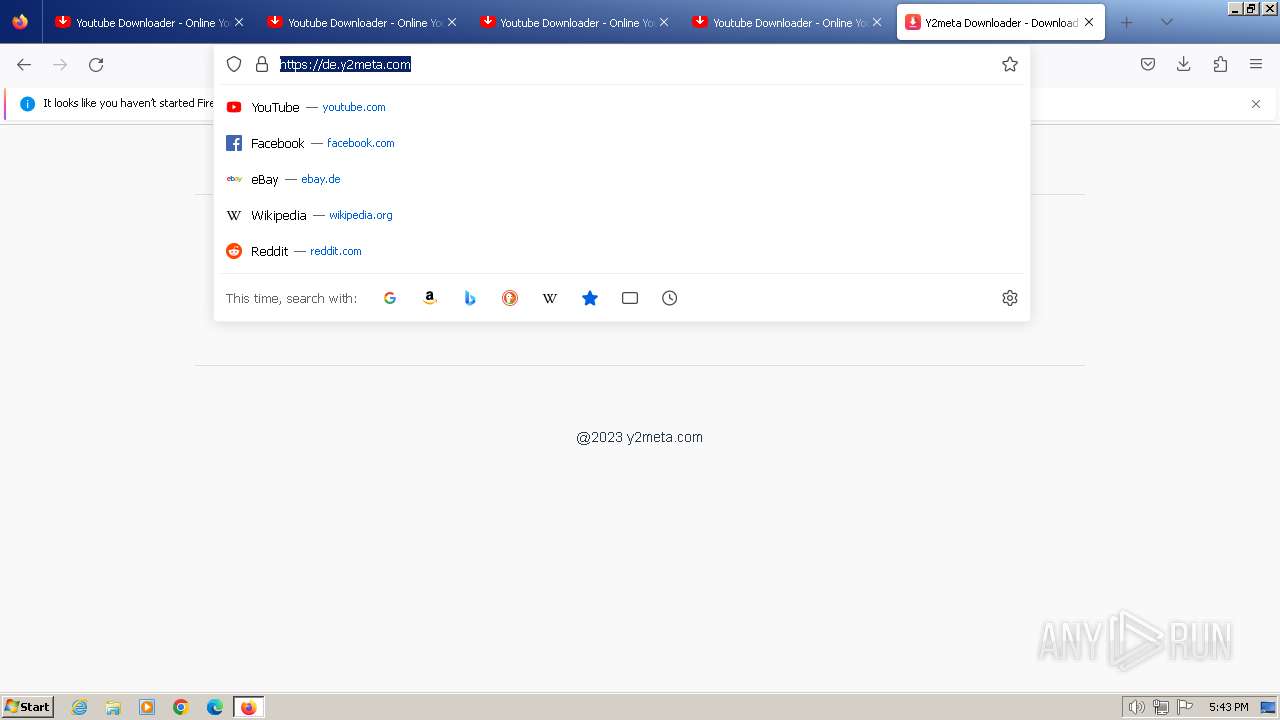Launch Internet Explorer from taskbar
The width and height of the screenshot is (1280, 720).
coord(79,707)
